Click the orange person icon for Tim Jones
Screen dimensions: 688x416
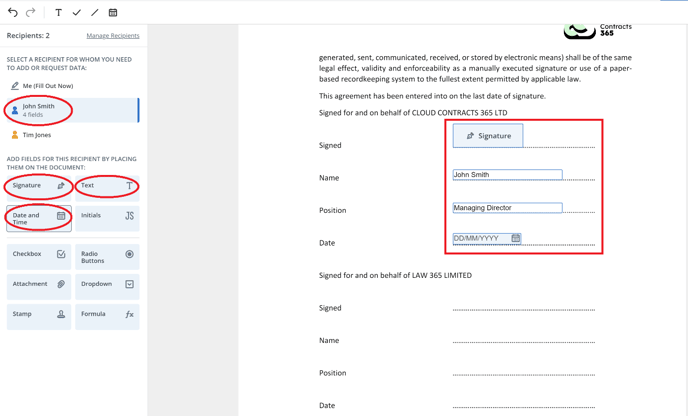coord(15,135)
